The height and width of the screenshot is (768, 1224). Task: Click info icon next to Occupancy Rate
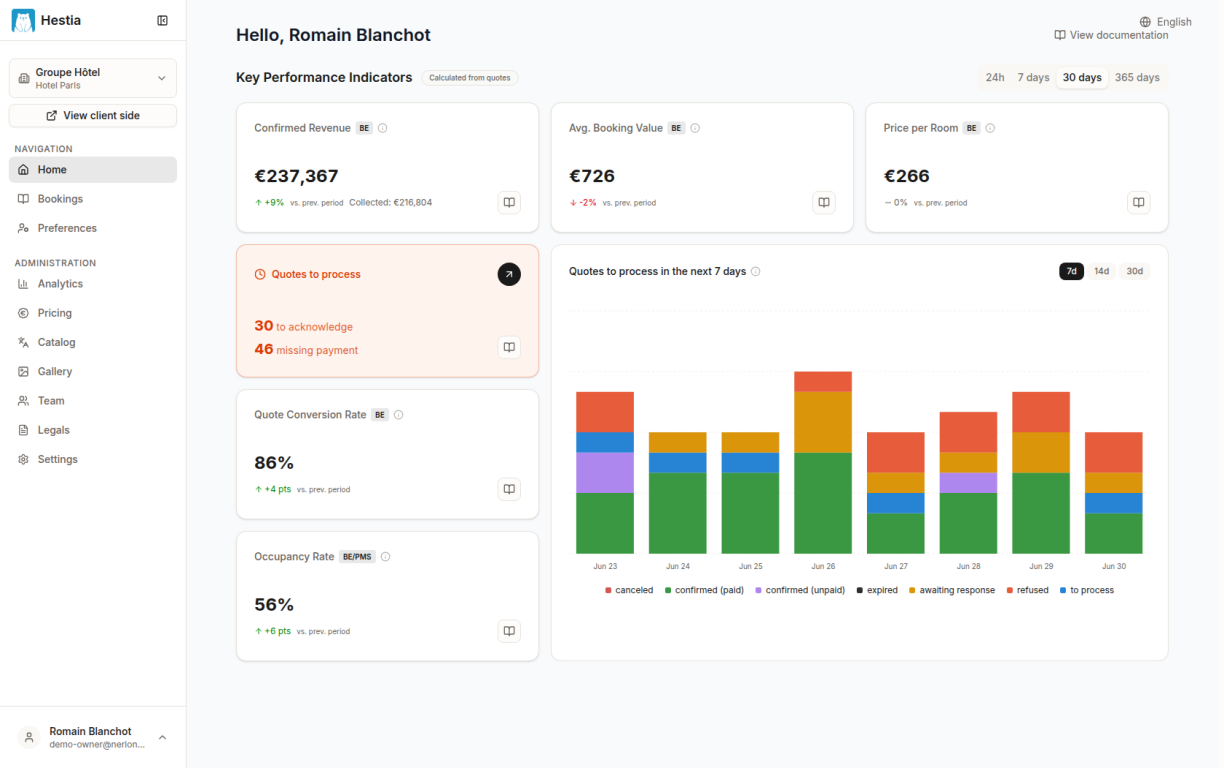pos(385,557)
